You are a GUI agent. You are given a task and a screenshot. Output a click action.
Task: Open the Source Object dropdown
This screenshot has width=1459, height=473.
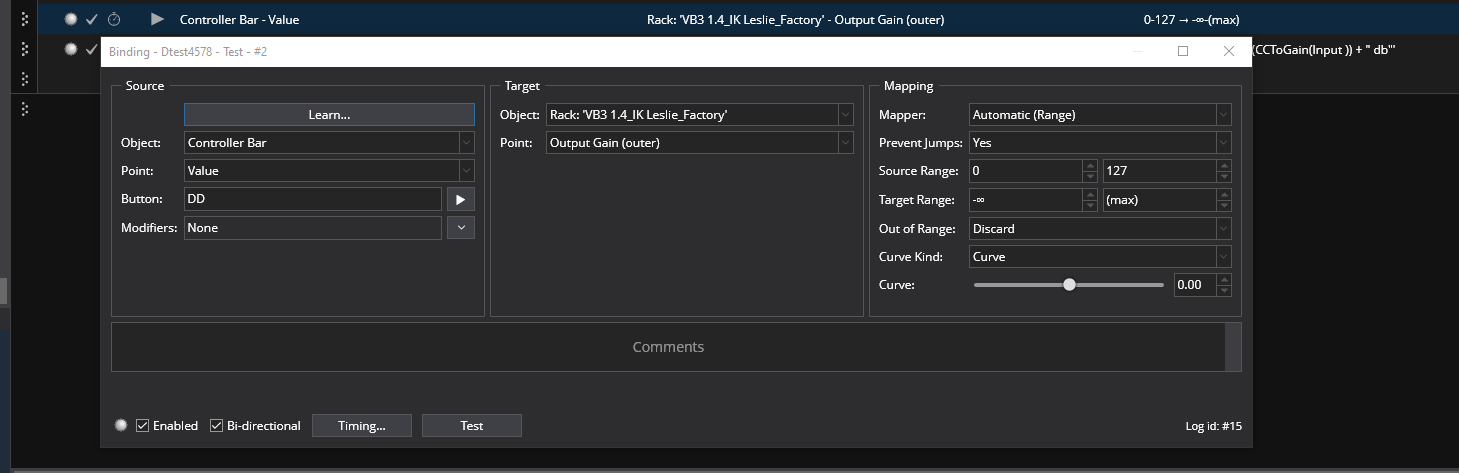pyautogui.click(x=328, y=143)
